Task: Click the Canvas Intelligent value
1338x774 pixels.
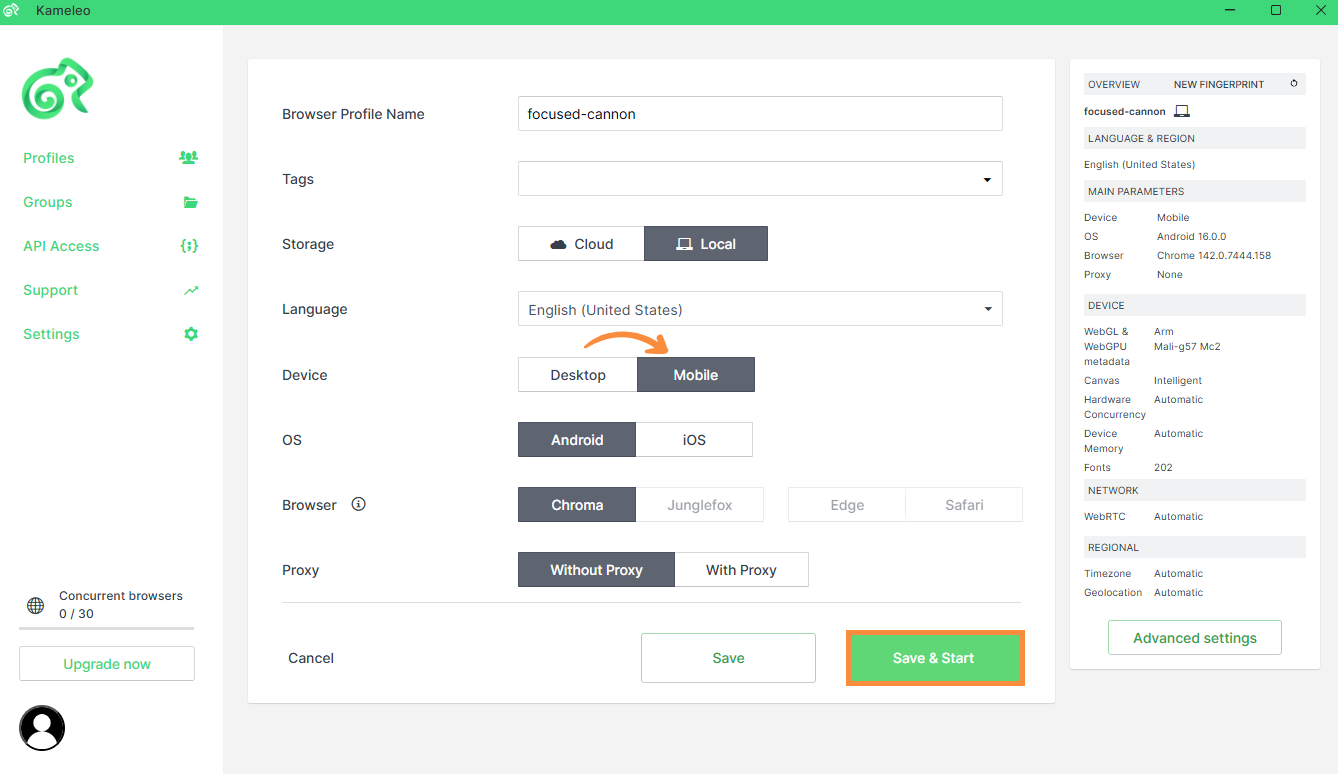Action: pyautogui.click(x=1178, y=380)
